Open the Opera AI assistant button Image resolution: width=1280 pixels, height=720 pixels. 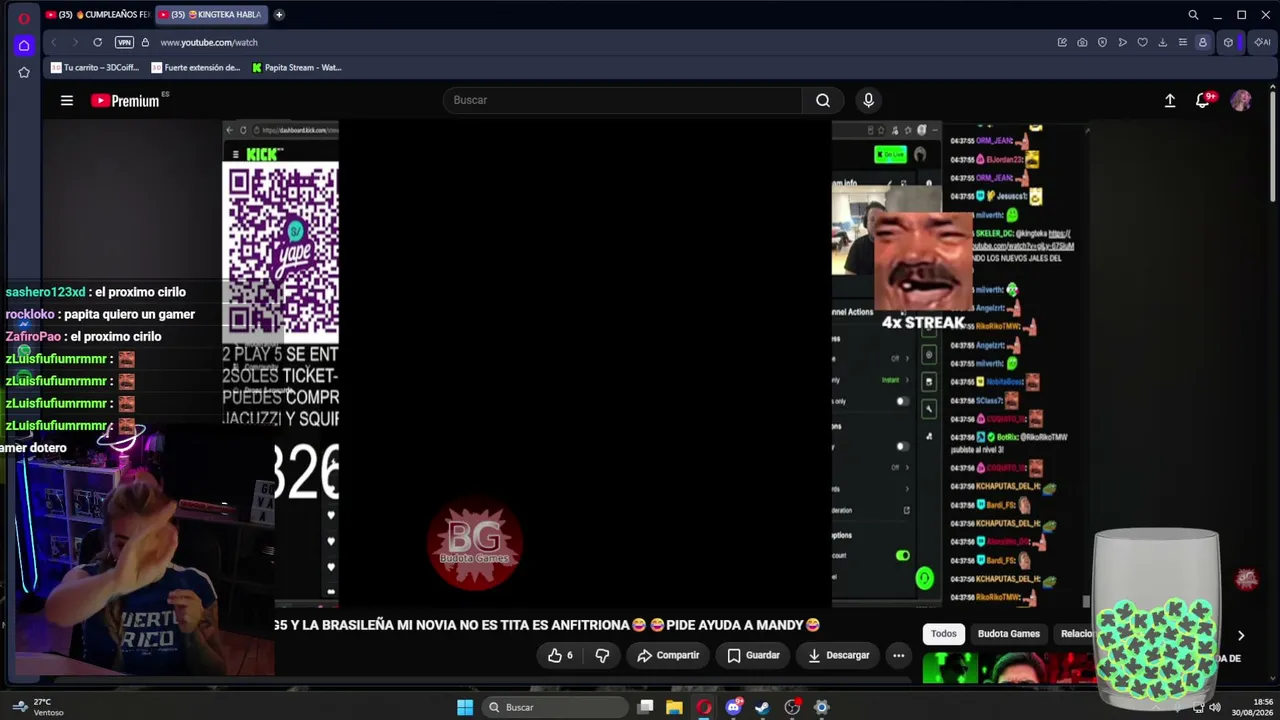pyautogui.click(x=1261, y=42)
